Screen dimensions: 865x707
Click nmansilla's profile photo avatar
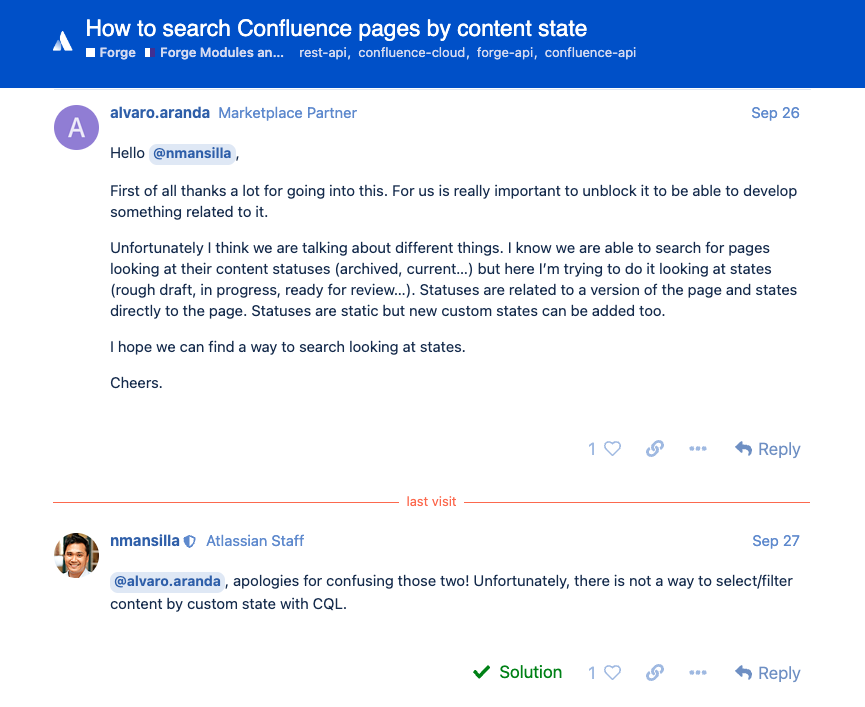(76, 555)
